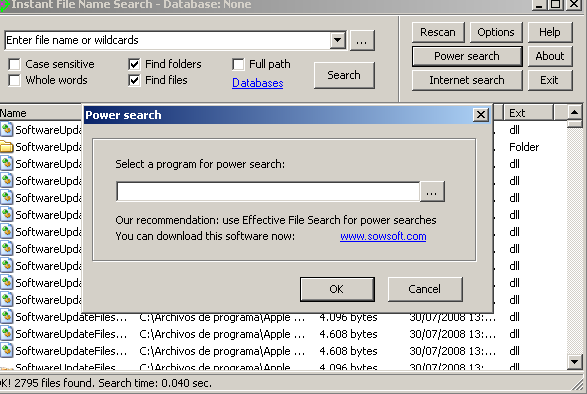Click the Power search button in main window
587x394 pixels.
tap(467, 56)
